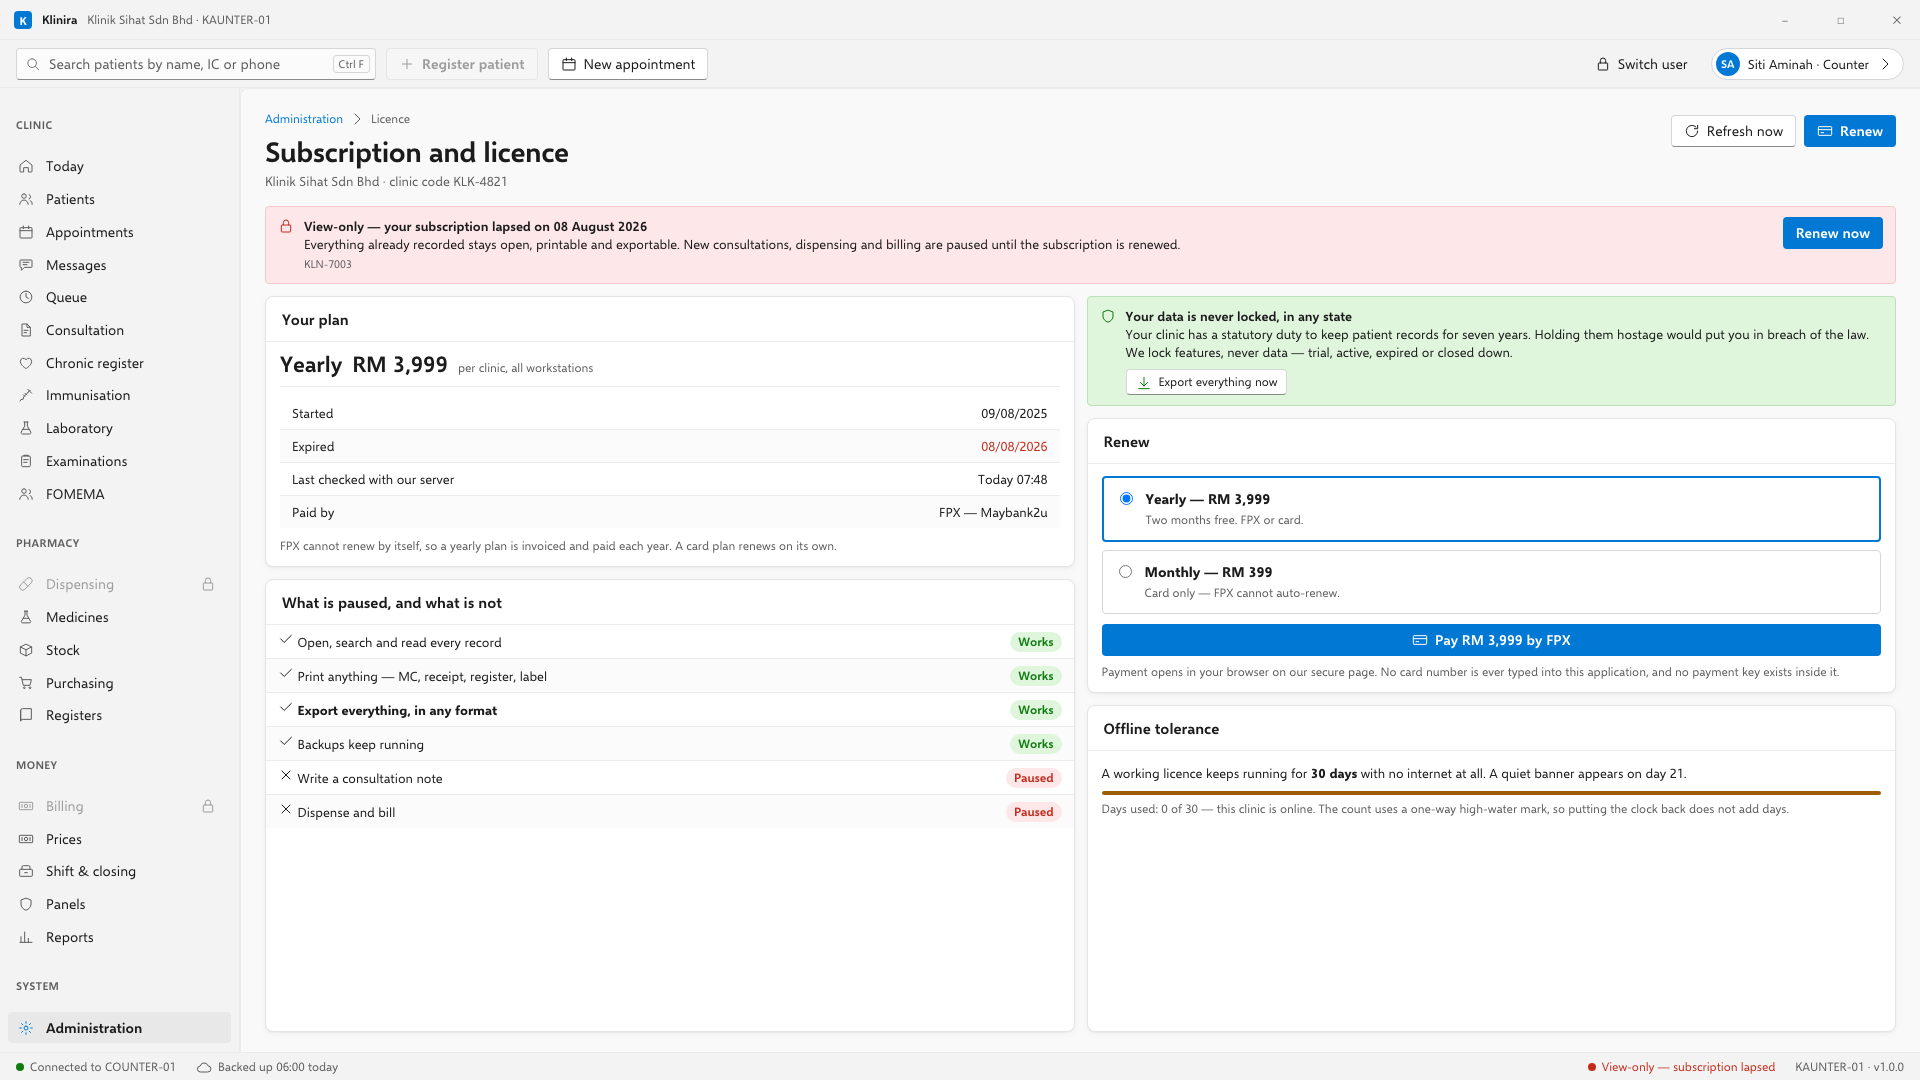Click the Paused badge for Dispense and bill
Image resolution: width=1920 pixels, height=1080 pixels.
pyautogui.click(x=1033, y=812)
